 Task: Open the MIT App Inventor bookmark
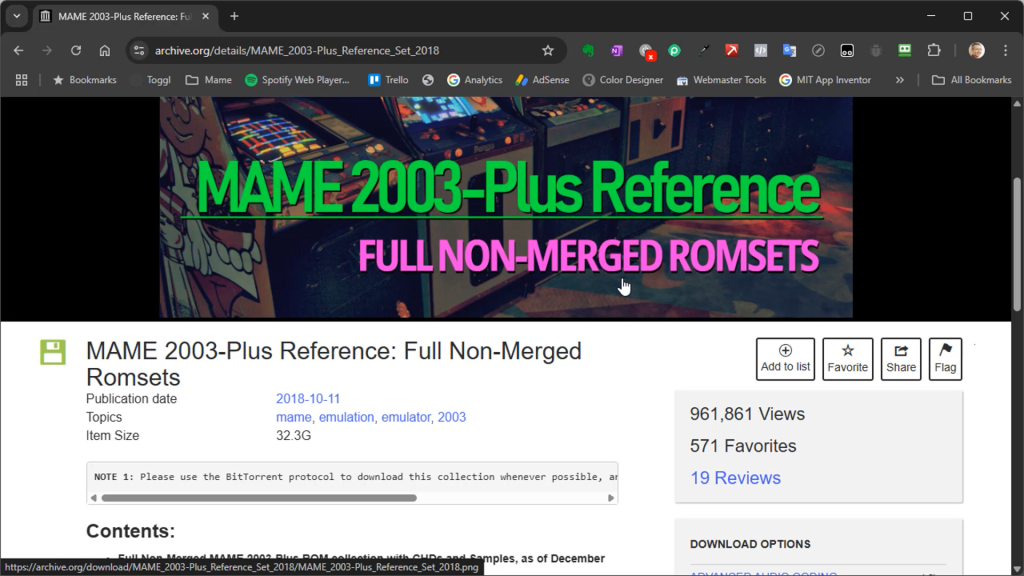point(825,80)
